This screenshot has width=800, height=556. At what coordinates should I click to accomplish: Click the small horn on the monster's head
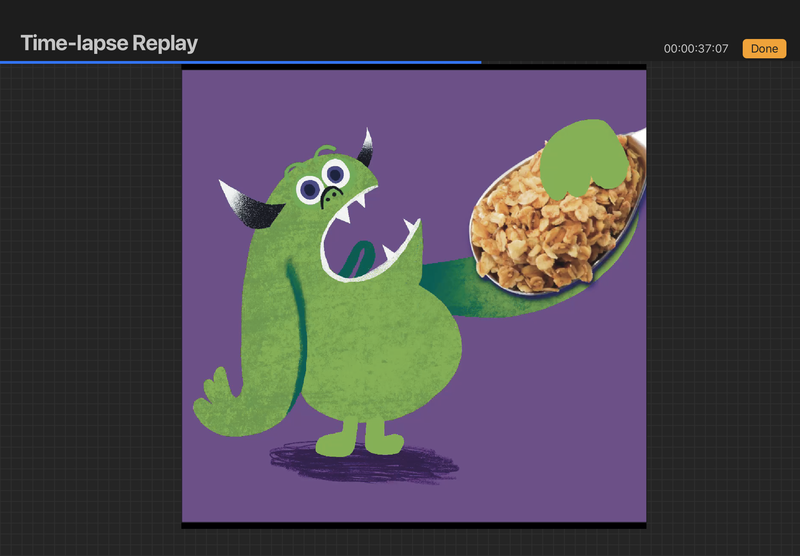tap(366, 147)
